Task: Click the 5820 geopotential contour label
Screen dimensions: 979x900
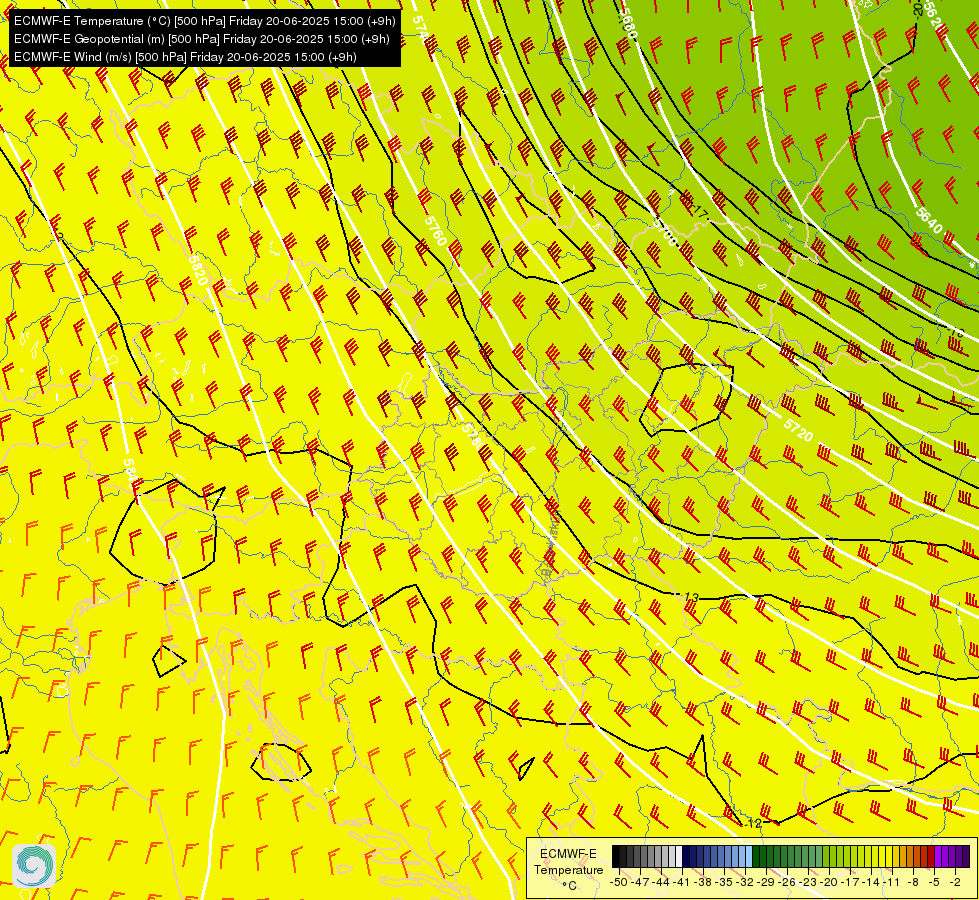Action: (197, 270)
